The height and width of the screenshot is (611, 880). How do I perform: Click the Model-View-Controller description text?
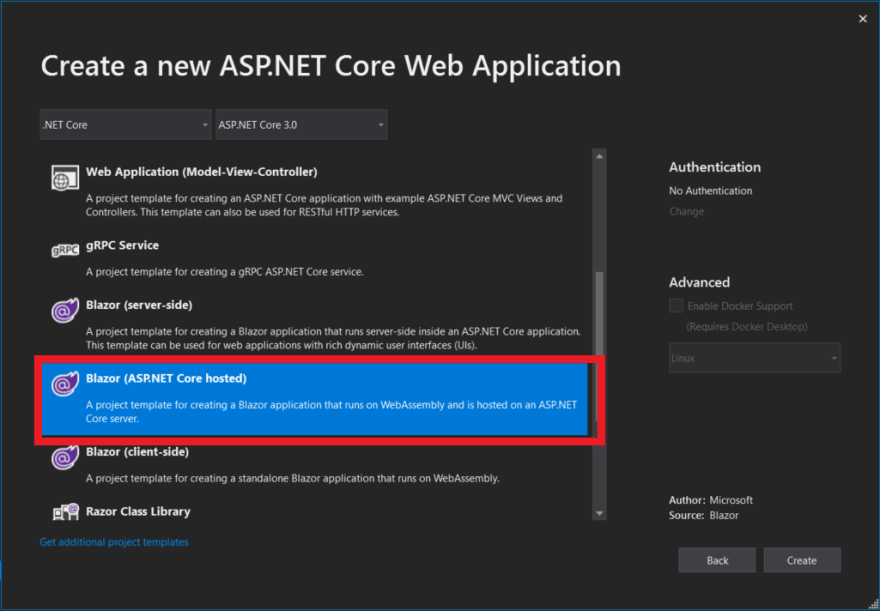tap(324, 205)
